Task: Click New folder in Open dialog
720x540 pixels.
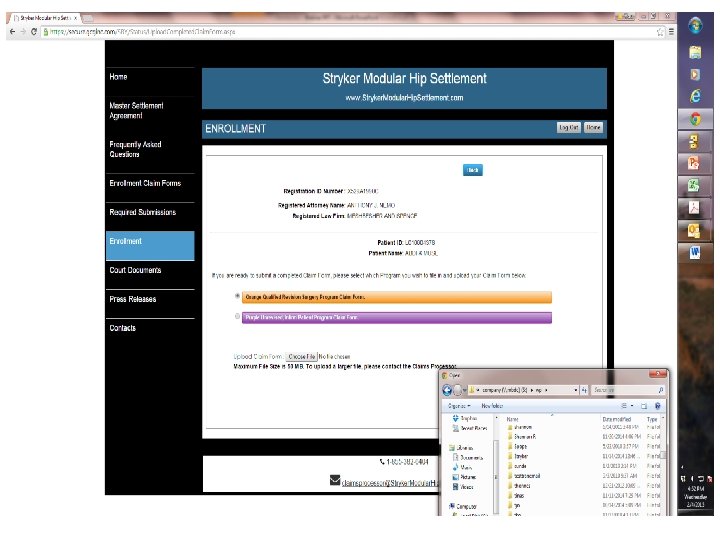Action: point(492,406)
